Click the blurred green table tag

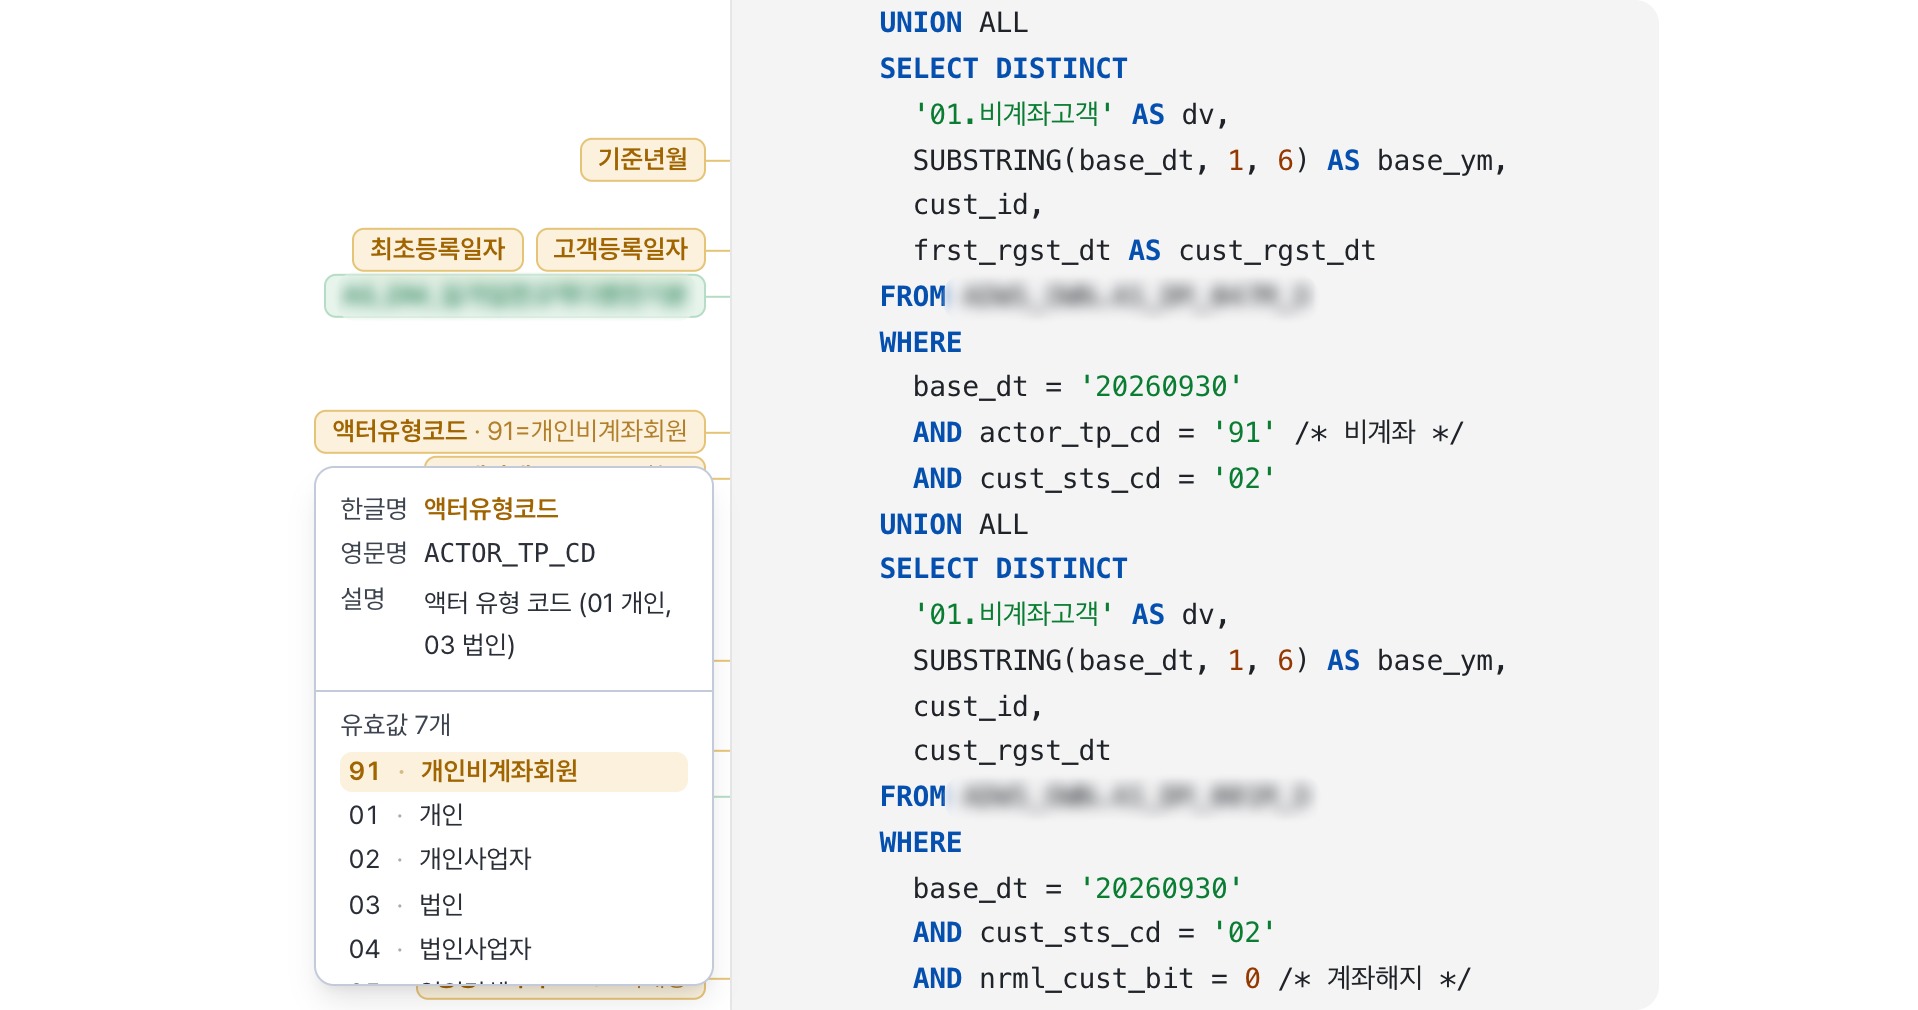515,296
